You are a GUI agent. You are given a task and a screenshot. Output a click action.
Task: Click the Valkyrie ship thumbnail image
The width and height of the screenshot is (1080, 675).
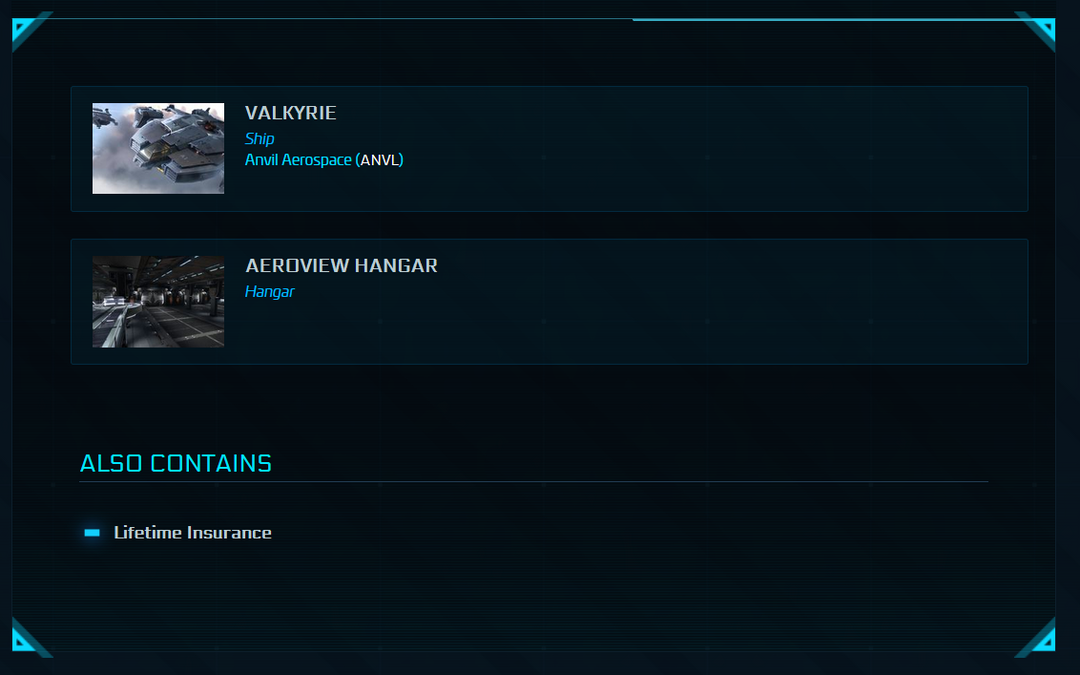158,148
